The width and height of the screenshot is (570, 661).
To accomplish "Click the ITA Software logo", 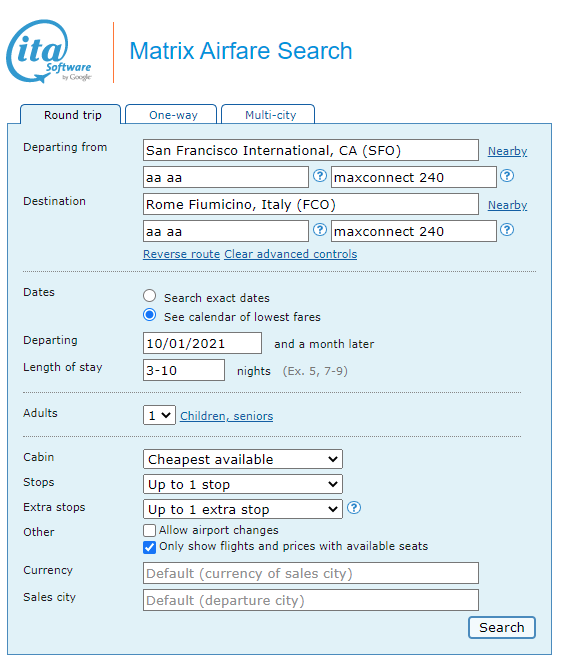I will tap(49, 51).
